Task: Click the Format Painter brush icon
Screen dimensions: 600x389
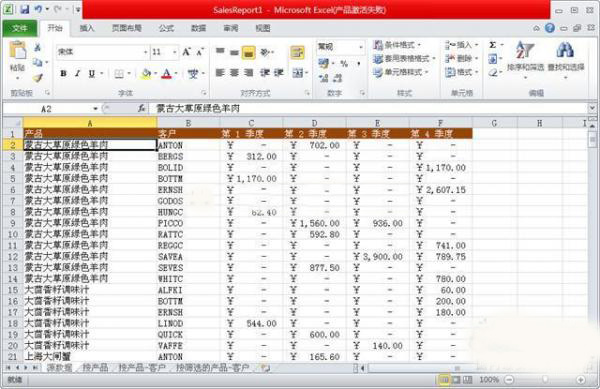Action: point(38,78)
